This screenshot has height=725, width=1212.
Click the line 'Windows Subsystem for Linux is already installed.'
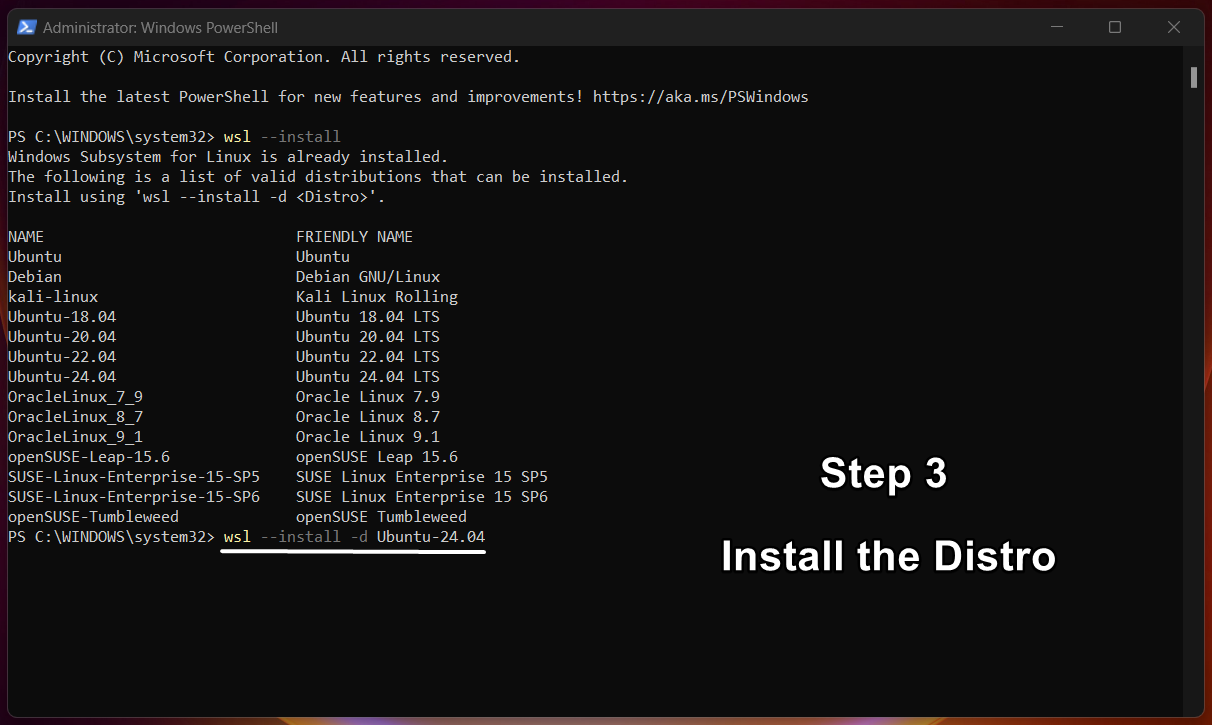pyautogui.click(x=228, y=157)
